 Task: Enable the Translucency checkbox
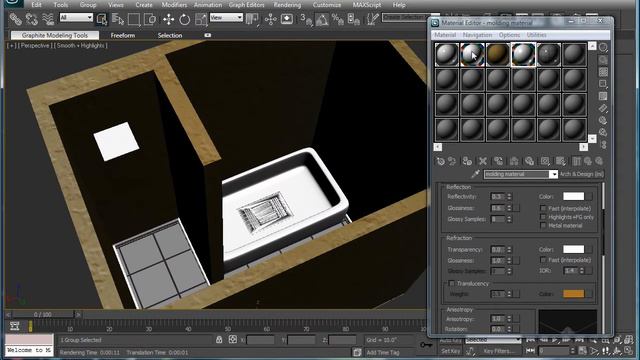[451, 283]
